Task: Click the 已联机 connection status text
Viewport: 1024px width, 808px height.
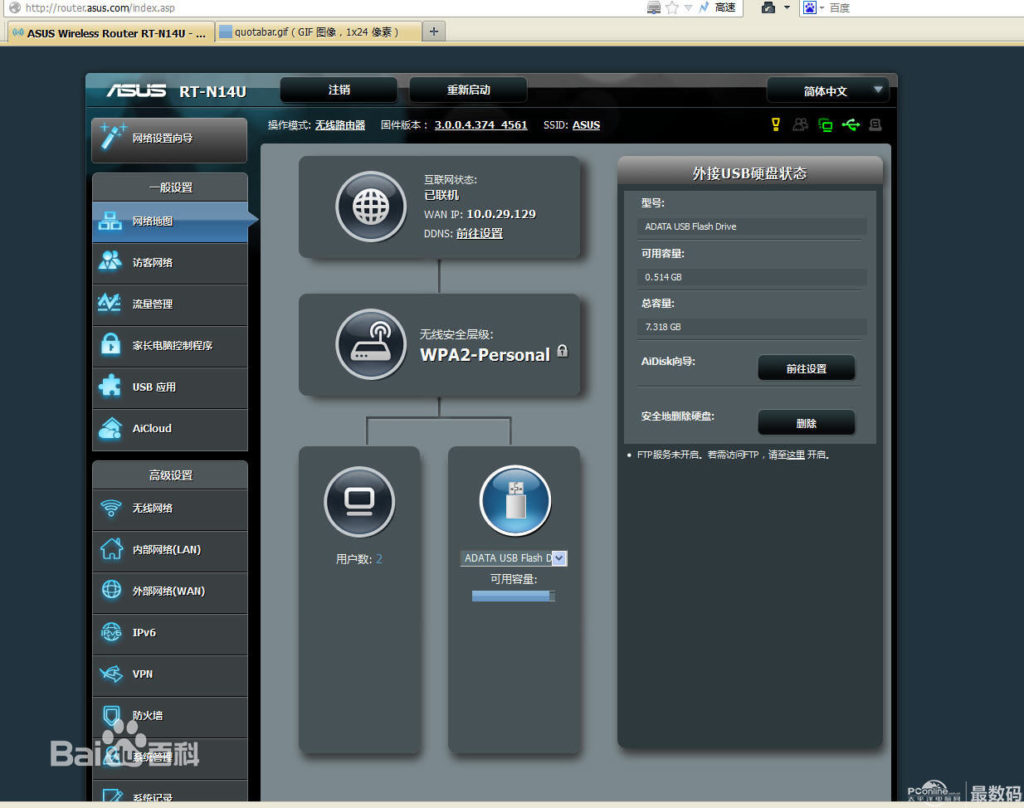Action: 441,195
